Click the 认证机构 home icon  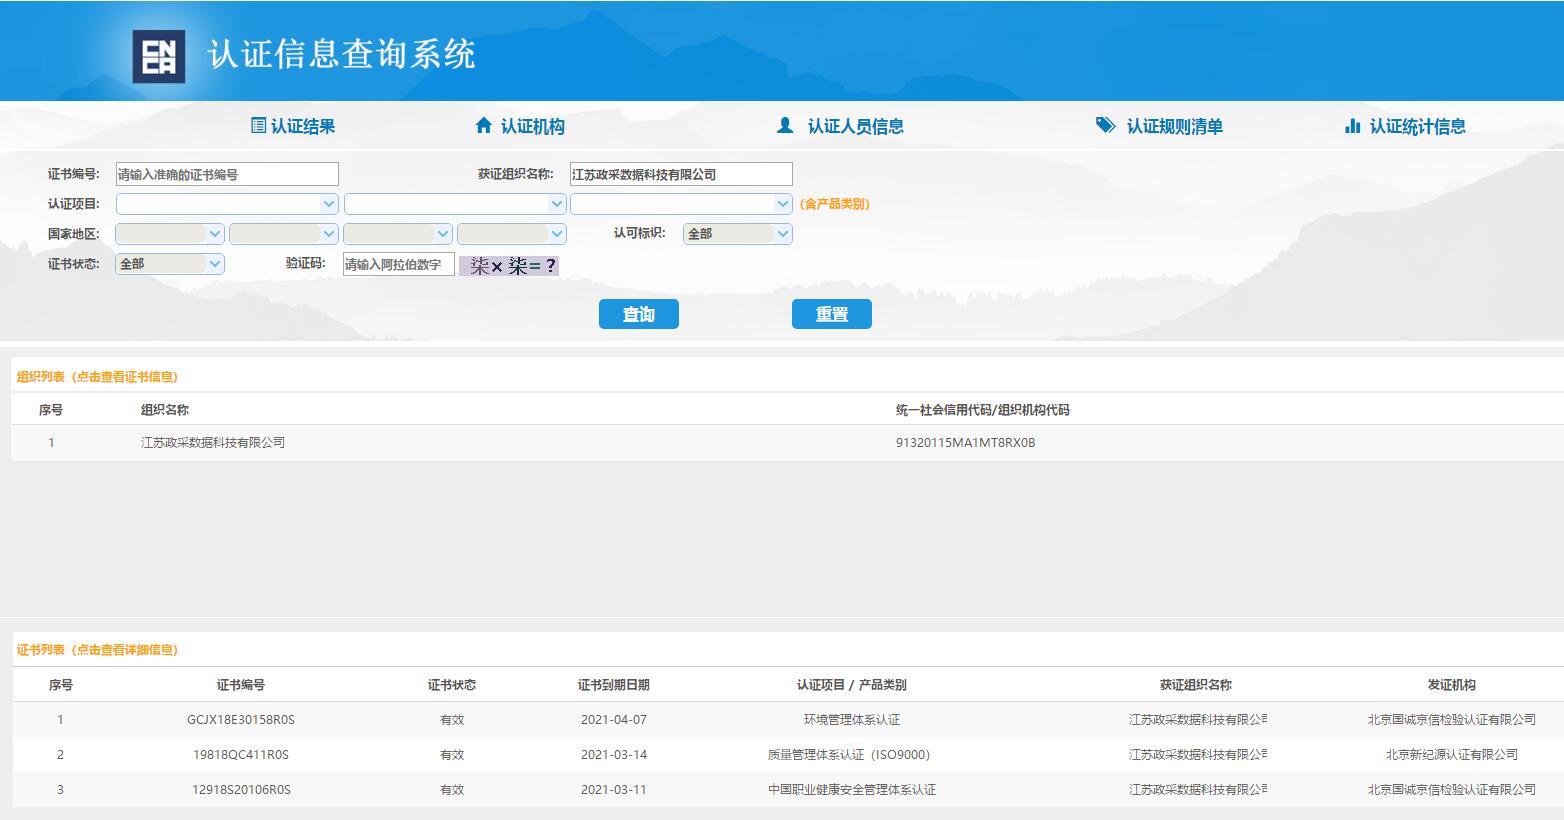click(484, 126)
